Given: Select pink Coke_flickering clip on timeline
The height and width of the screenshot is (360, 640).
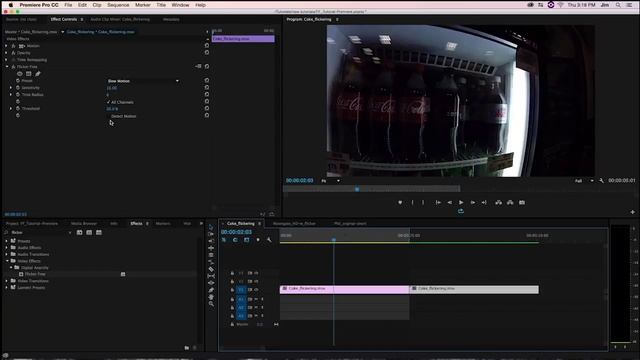Looking at the screenshot, I should point(344,289).
